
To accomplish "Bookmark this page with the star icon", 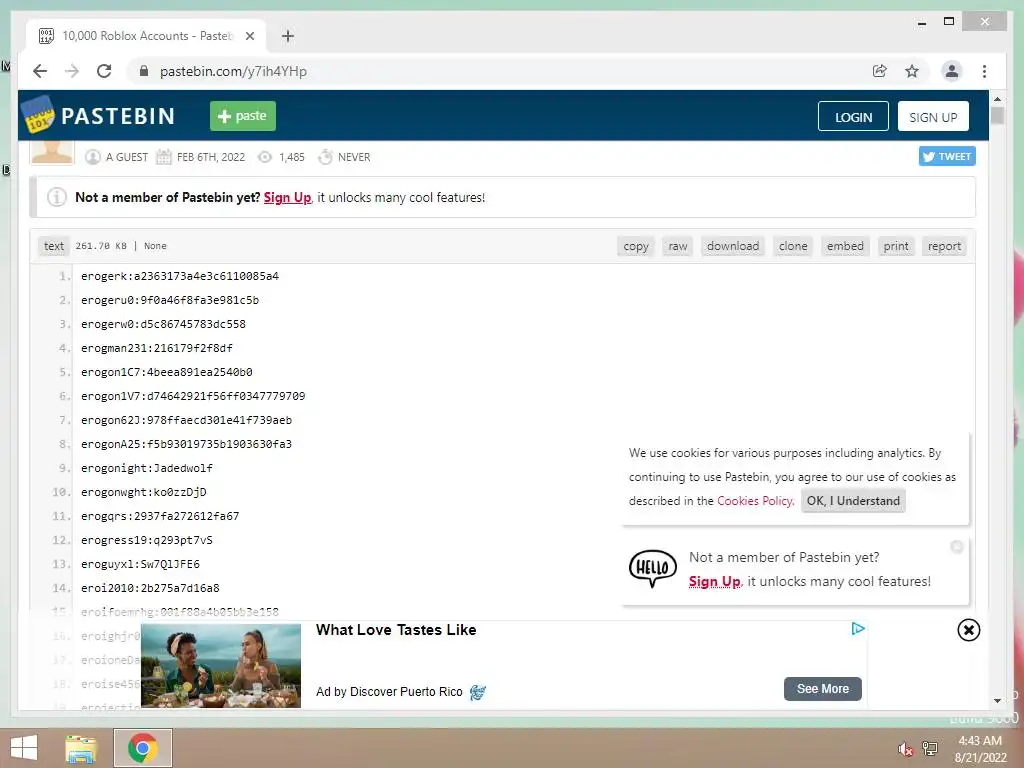I will coord(912,71).
